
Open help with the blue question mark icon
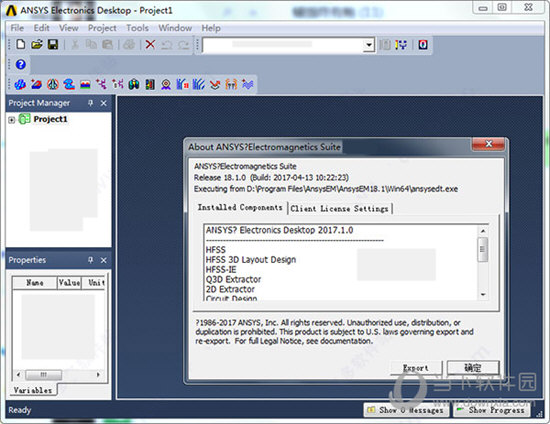point(21,65)
